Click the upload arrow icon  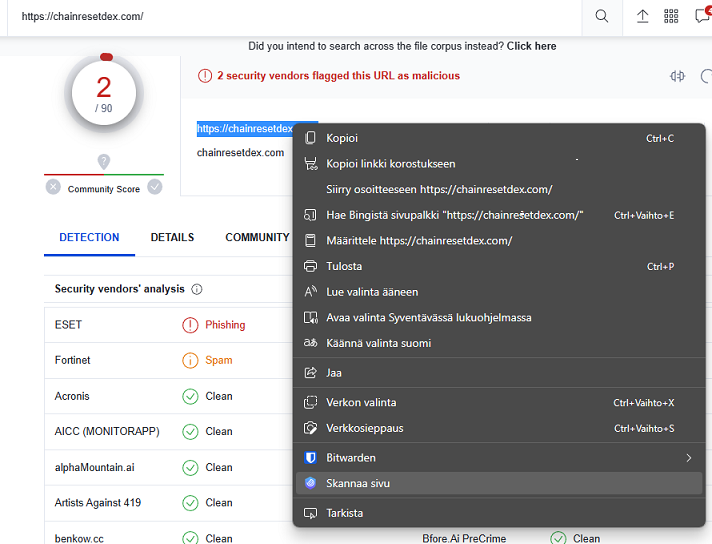642,16
